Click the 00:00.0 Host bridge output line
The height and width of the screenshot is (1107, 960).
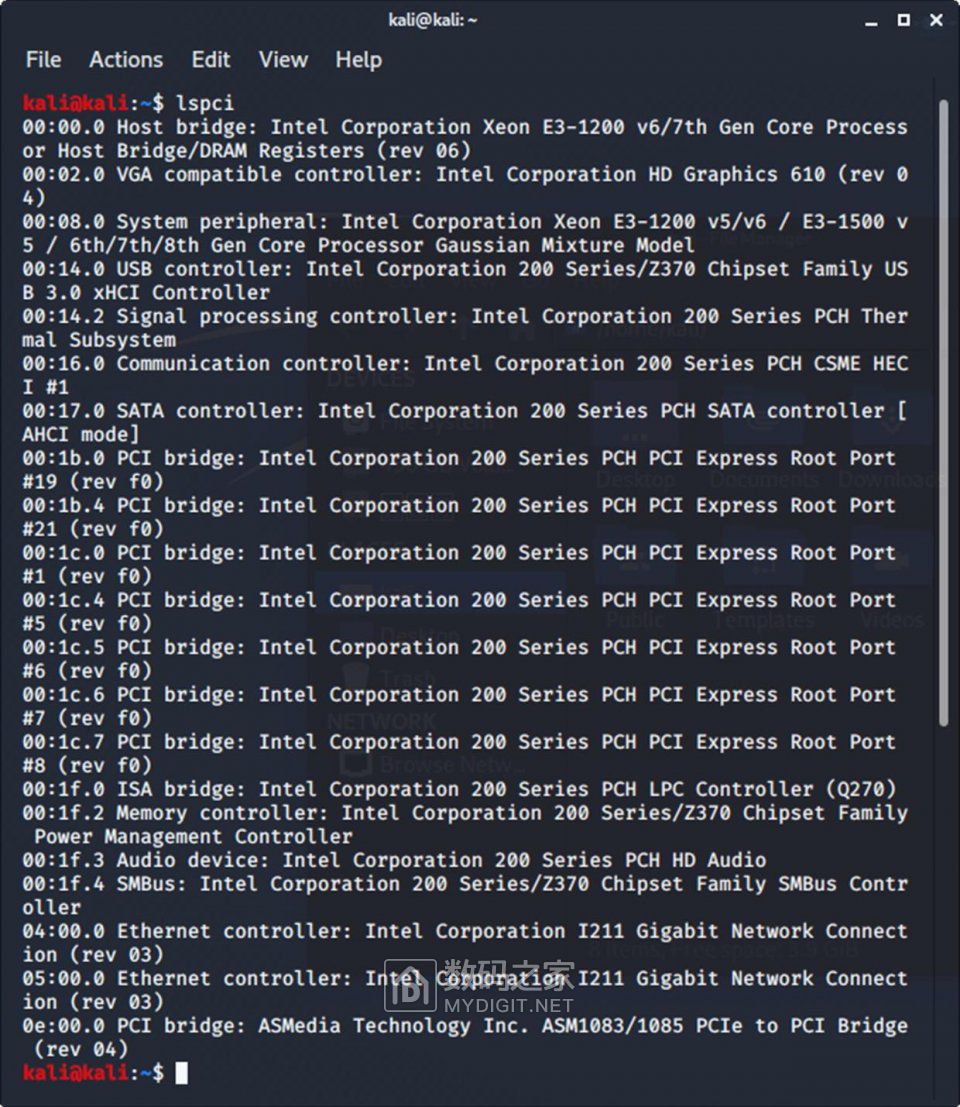465,127
